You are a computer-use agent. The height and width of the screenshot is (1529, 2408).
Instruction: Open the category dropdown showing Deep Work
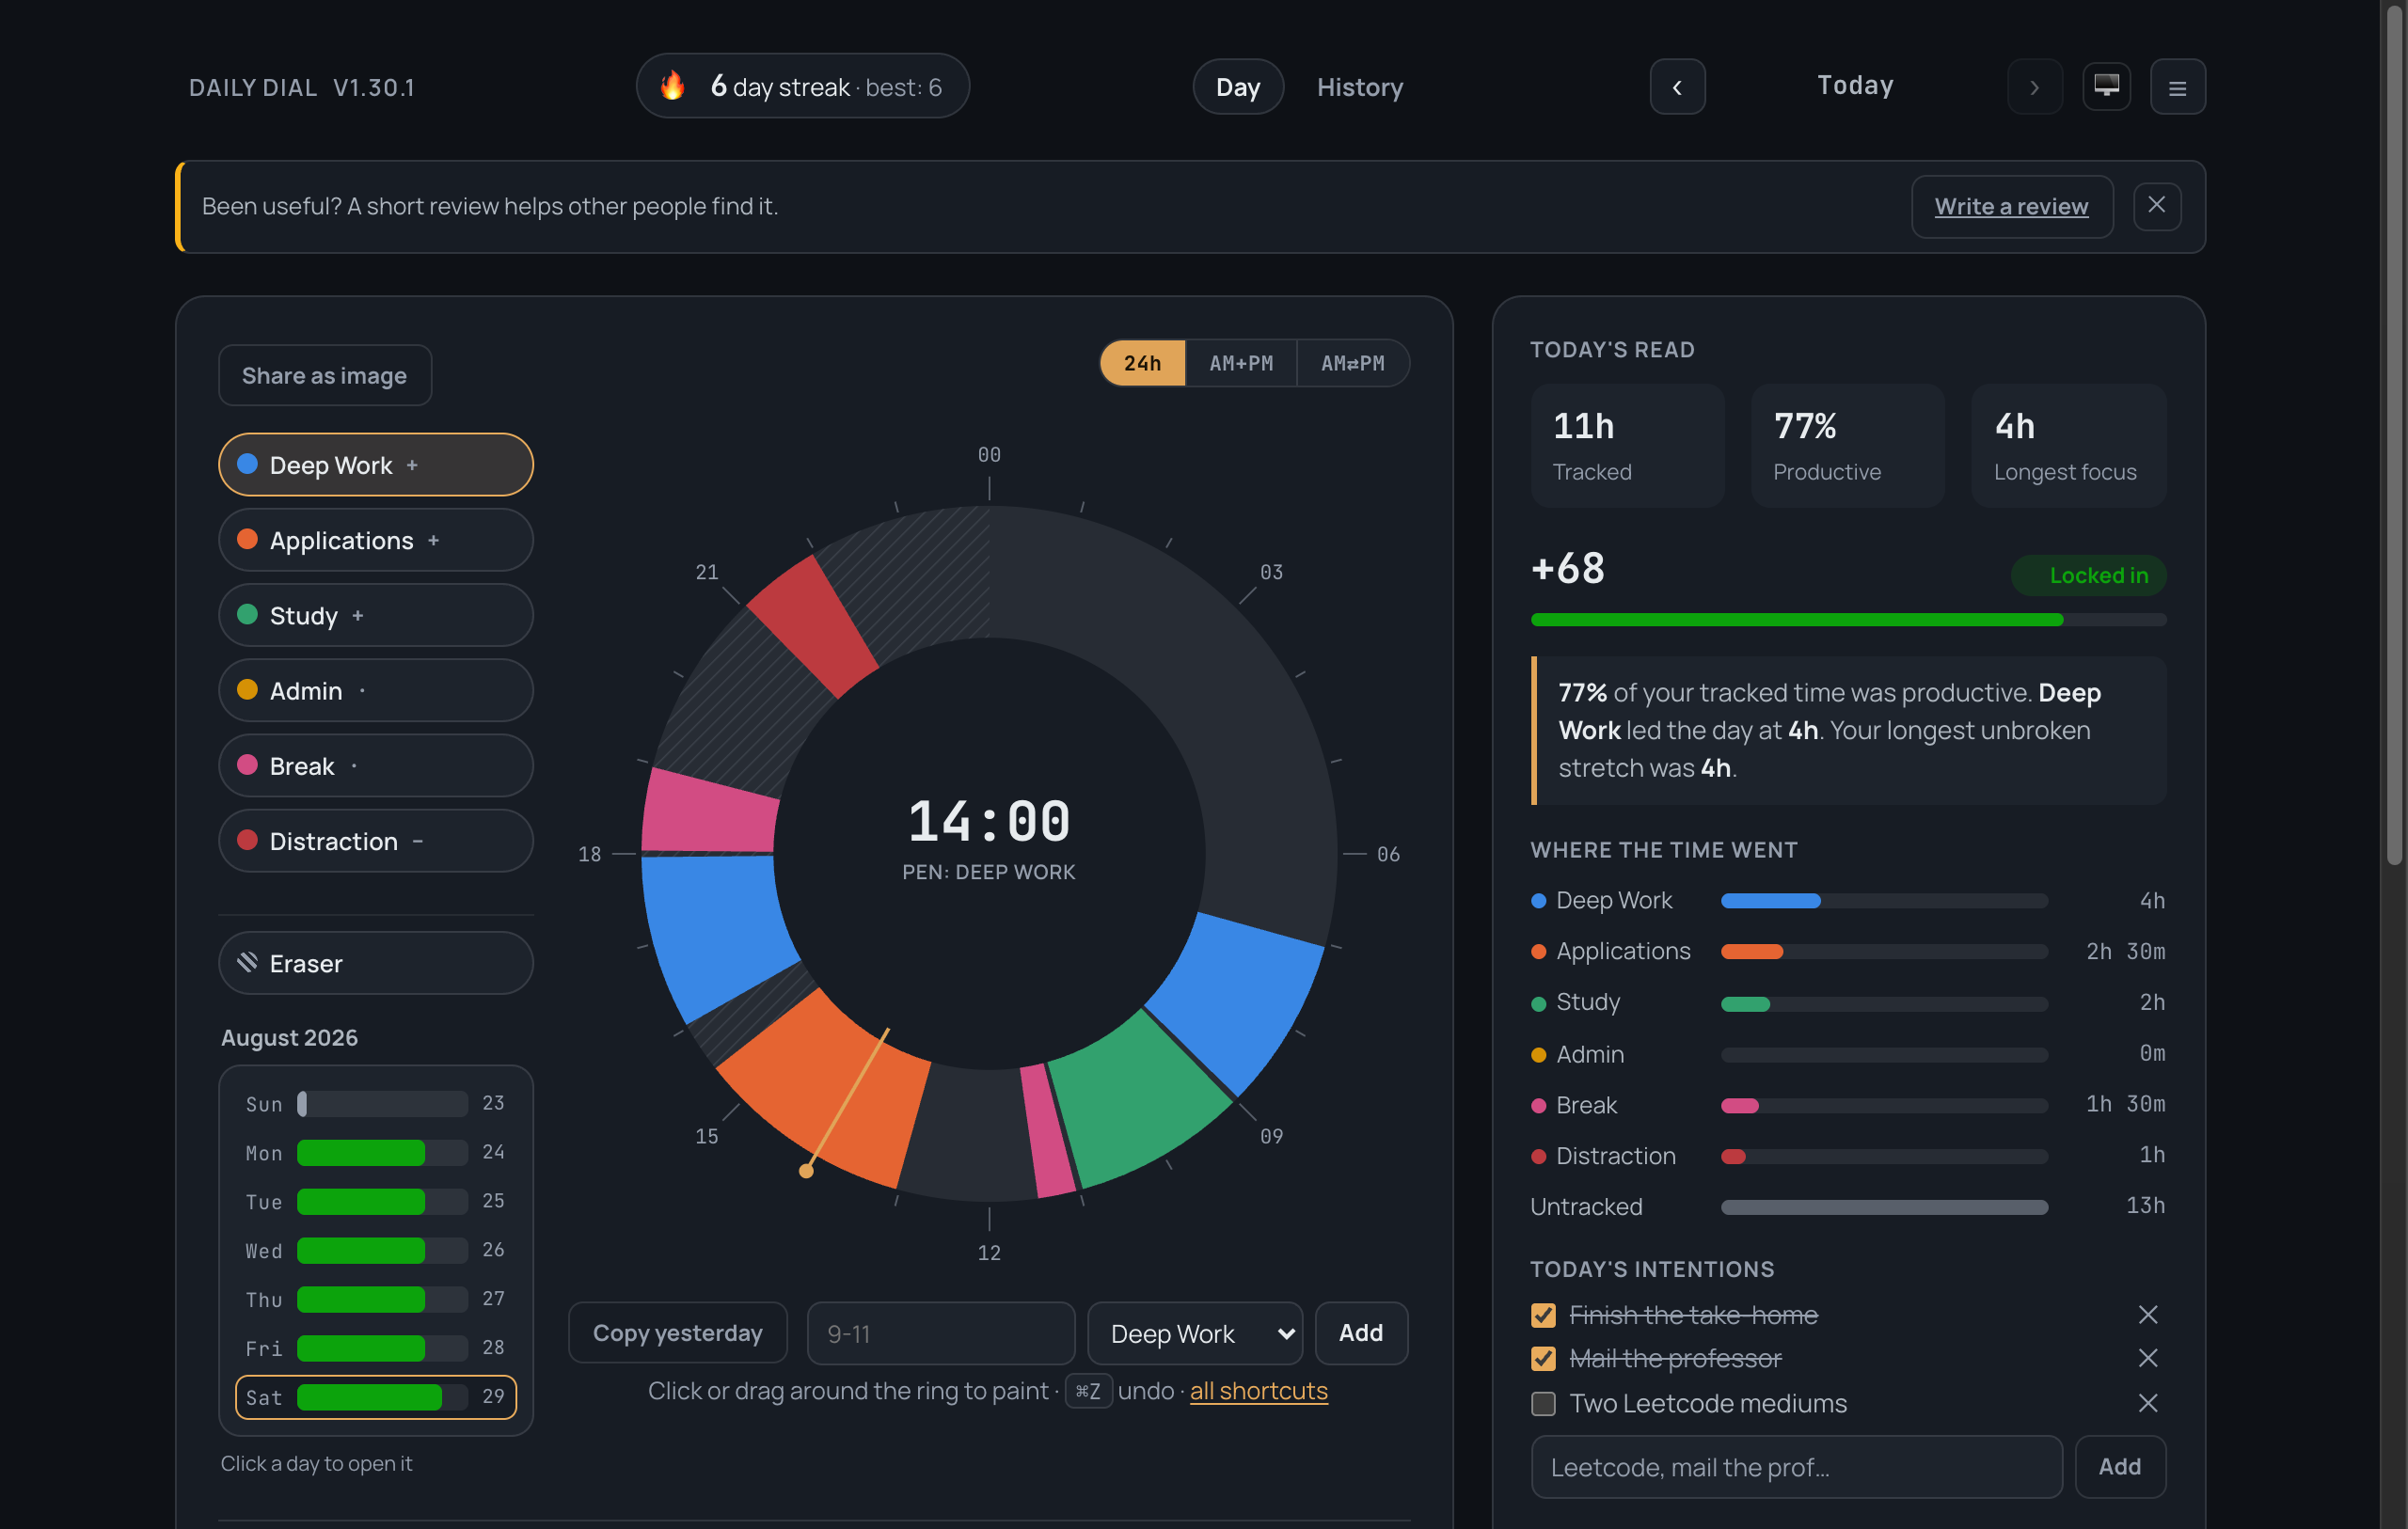point(1195,1333)
